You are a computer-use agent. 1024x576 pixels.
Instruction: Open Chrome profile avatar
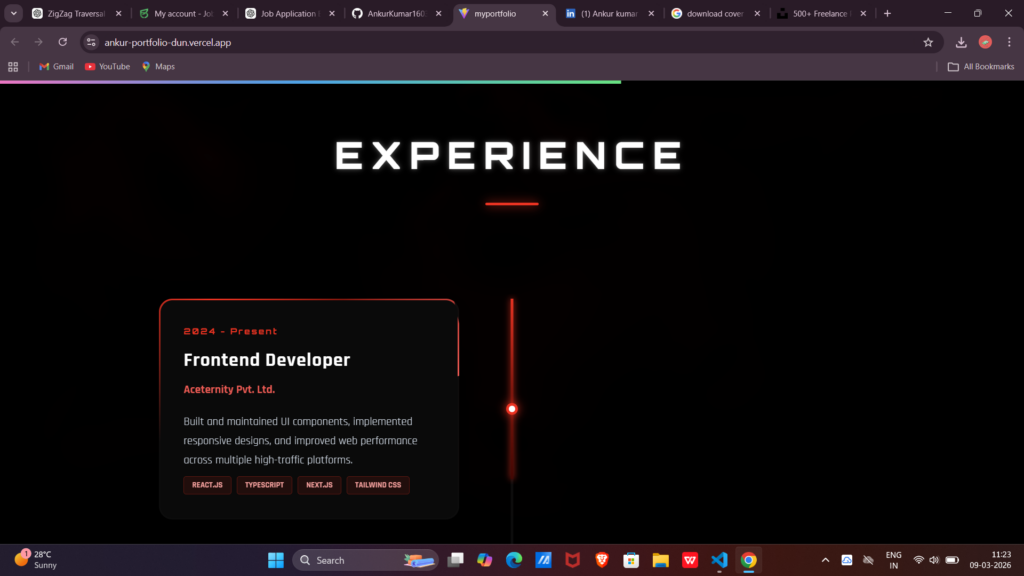click(x=985, y=42)
